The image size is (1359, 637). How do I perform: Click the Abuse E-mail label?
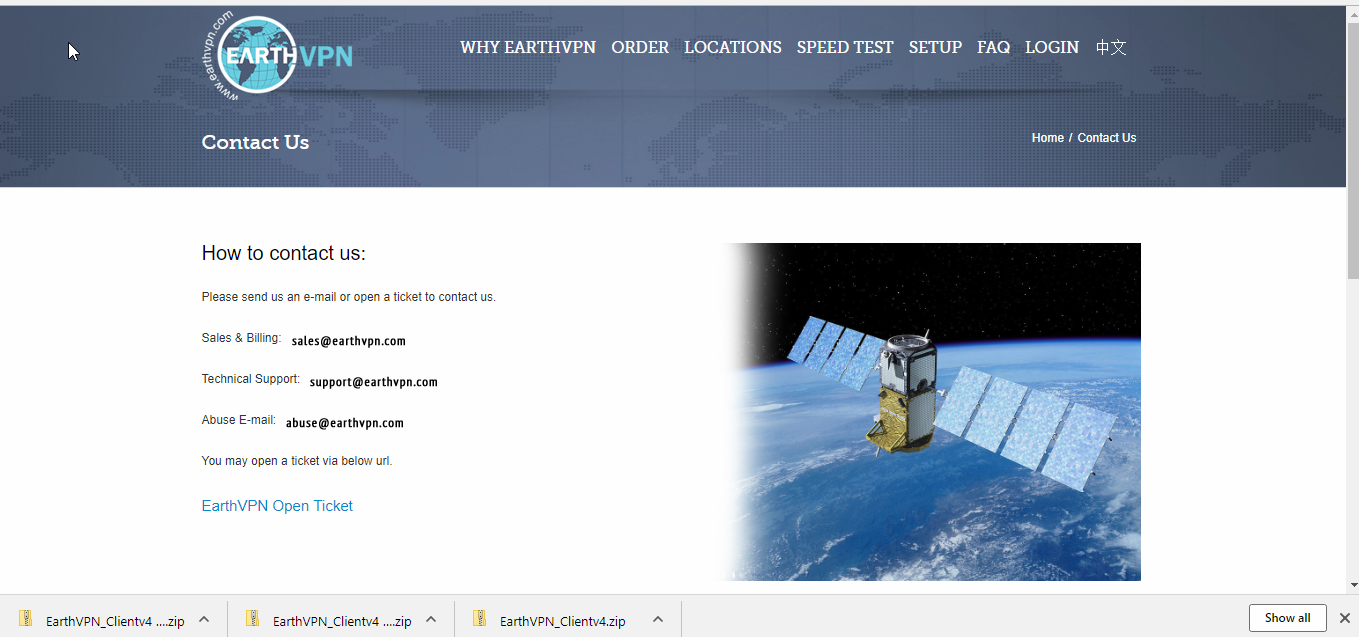[239, 420]
